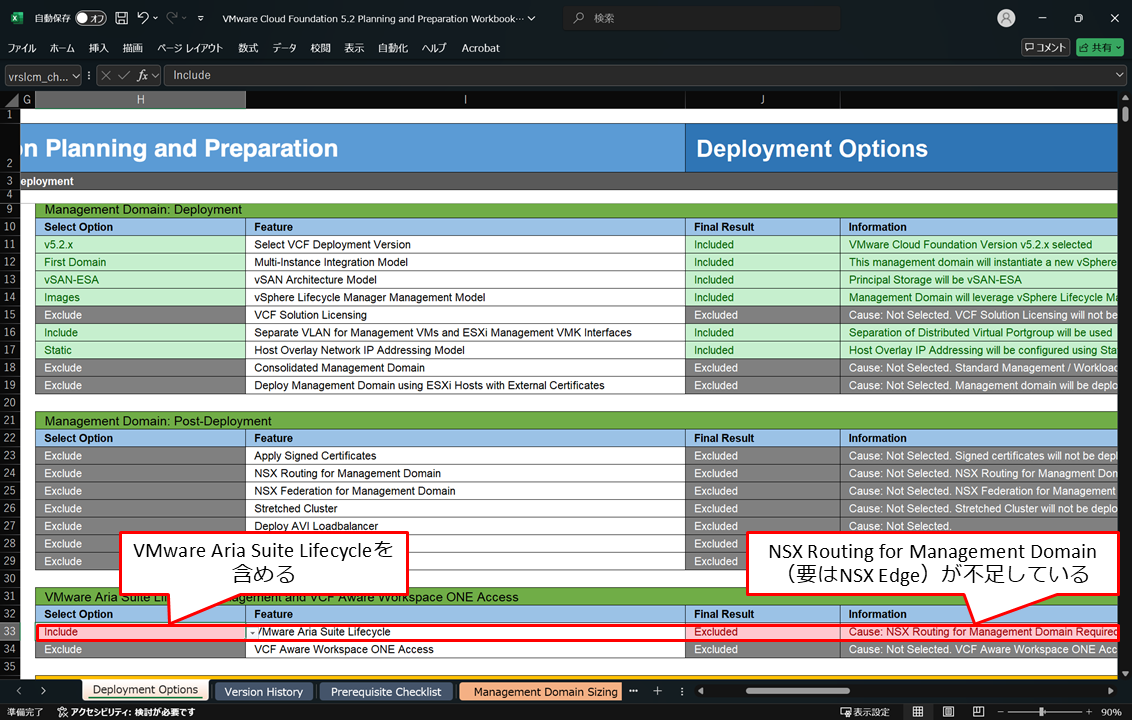Image resolution: width=1132 pixels, height=720 pixels.
Task: Open the 自動化 ribbon tab
Action: [x=393, y=48]
